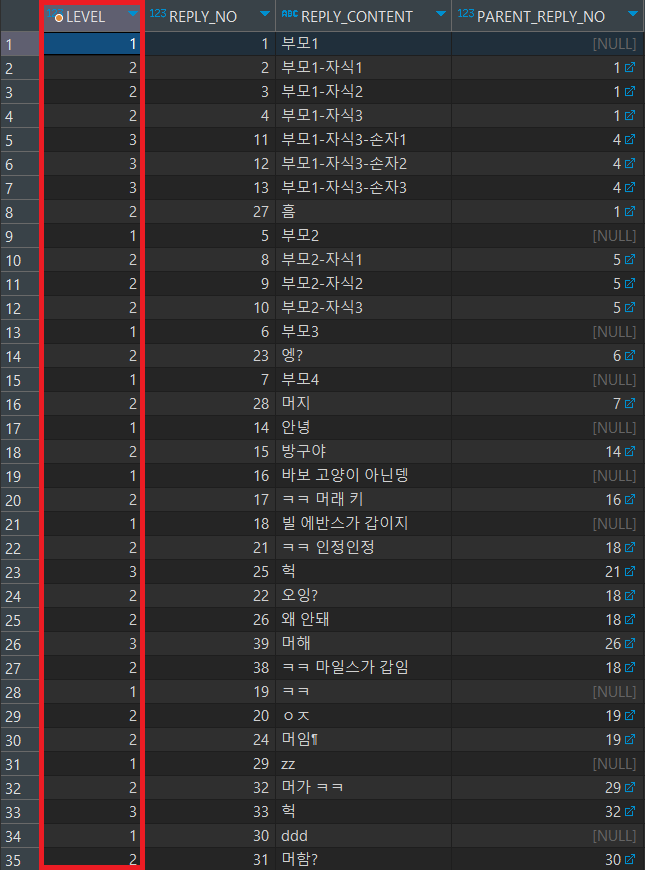
Task: Click the LEVEL column header
Action: tap(92, 16)
